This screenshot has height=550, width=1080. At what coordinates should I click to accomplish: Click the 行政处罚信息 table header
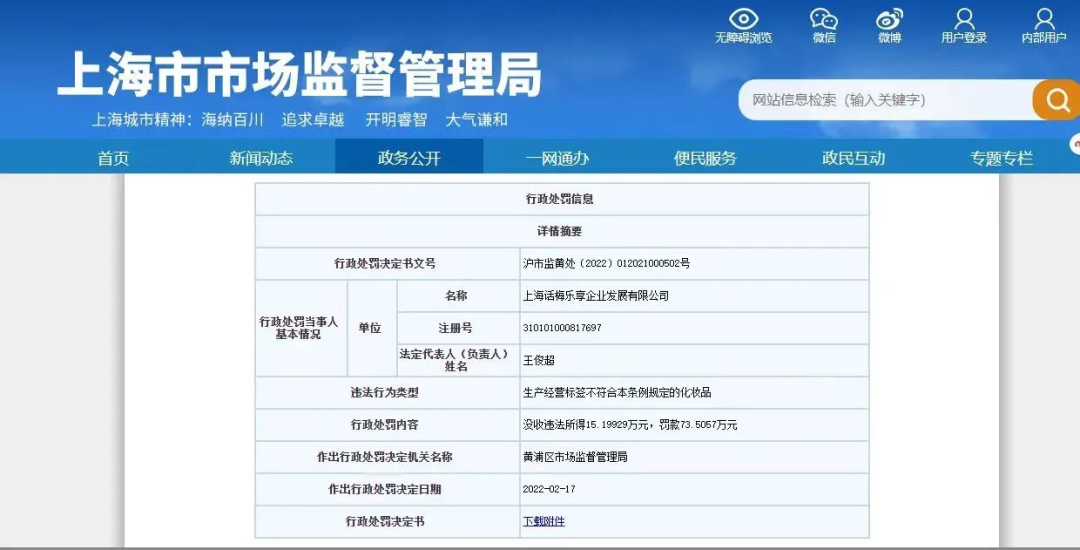pyautogui.click(x=560, y=199)
